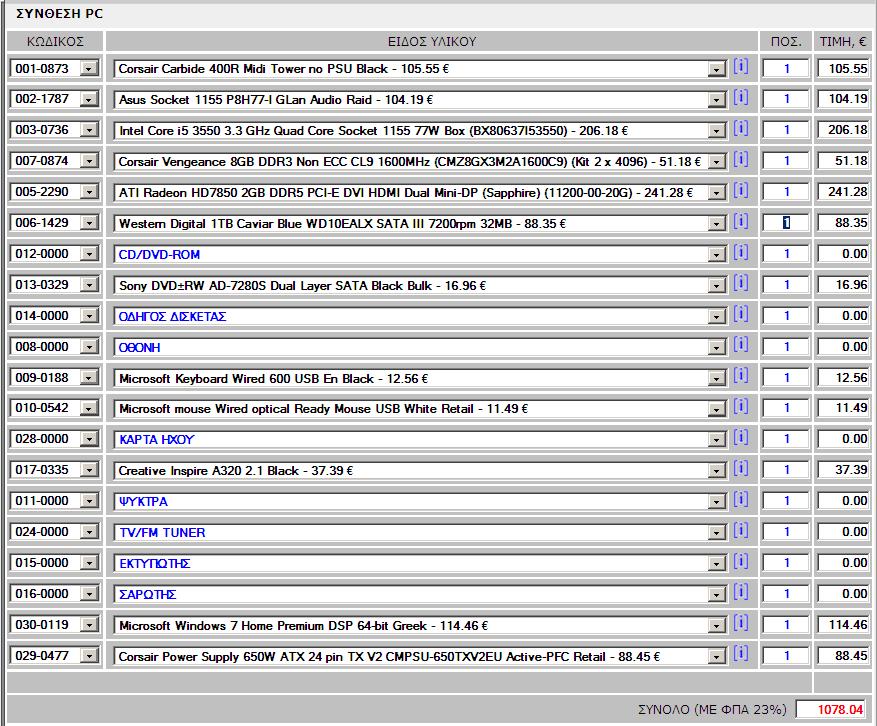Click price field showing 241.28
This screenshot has width=877, height=726.
point(843,192)
